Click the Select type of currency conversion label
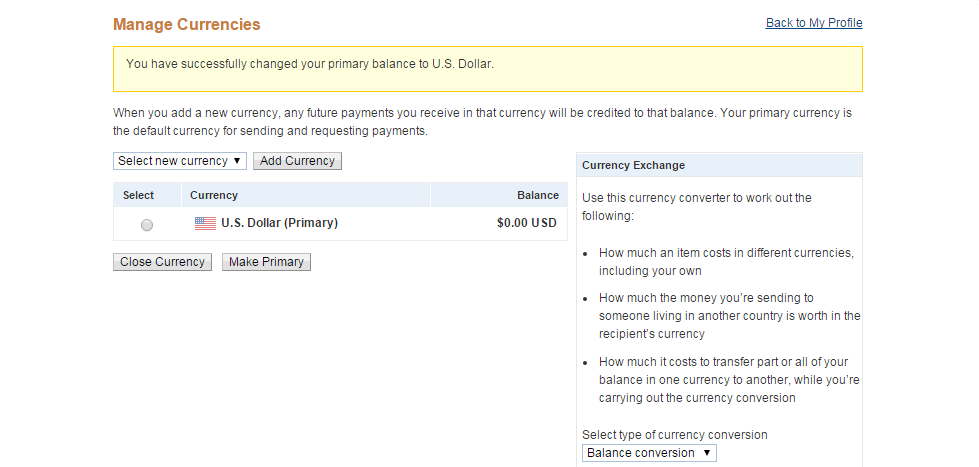This screenshot has width=979, height=467. [674, 435]
